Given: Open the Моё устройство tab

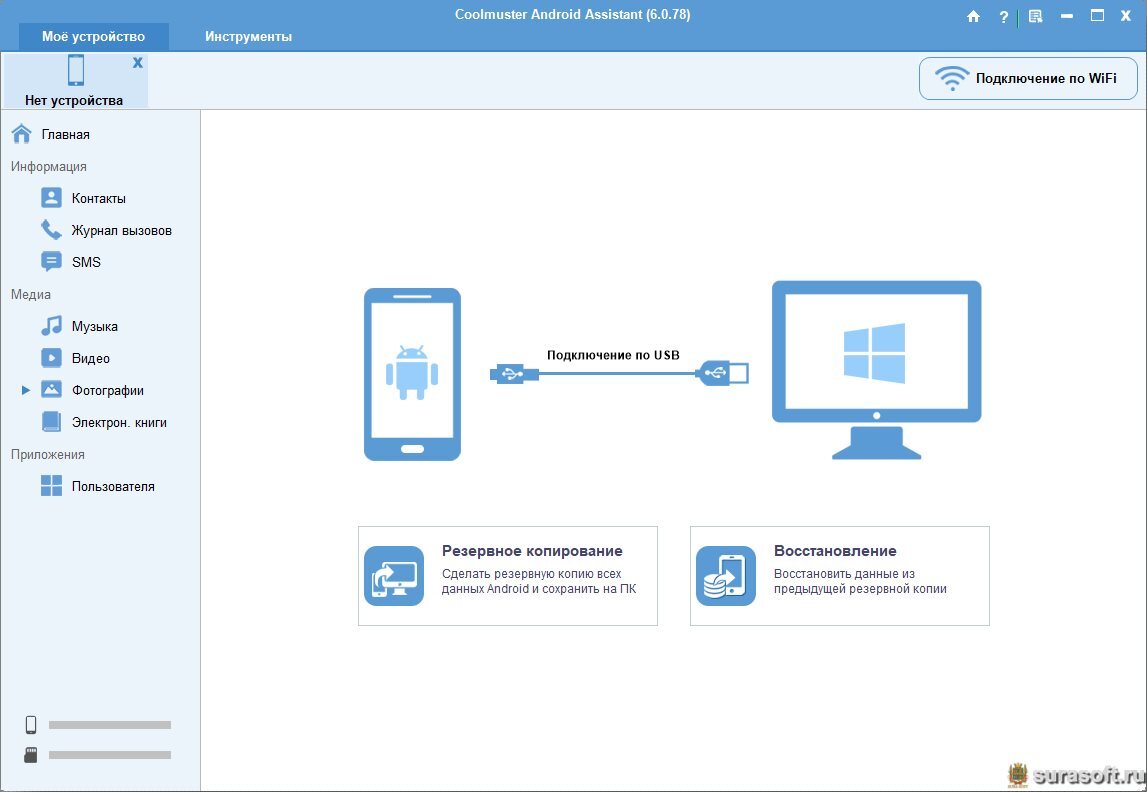Looking at the screenshot, I should pyautogui.click(x=94, y=37).
